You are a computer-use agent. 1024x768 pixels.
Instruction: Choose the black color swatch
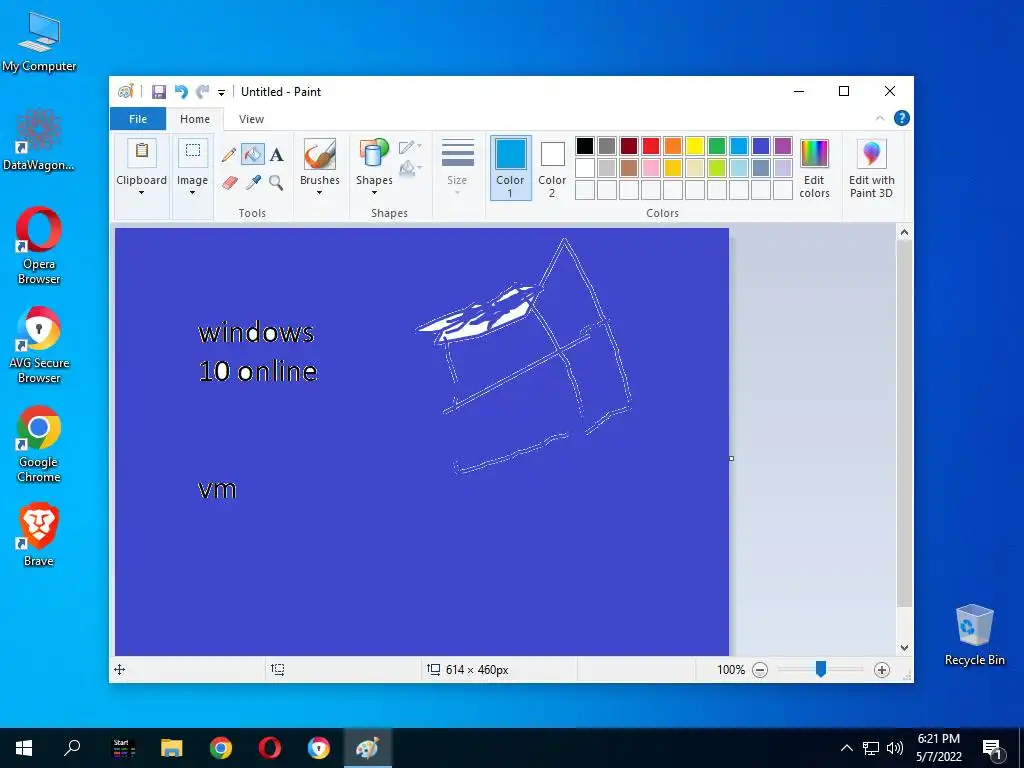point(585,146)
